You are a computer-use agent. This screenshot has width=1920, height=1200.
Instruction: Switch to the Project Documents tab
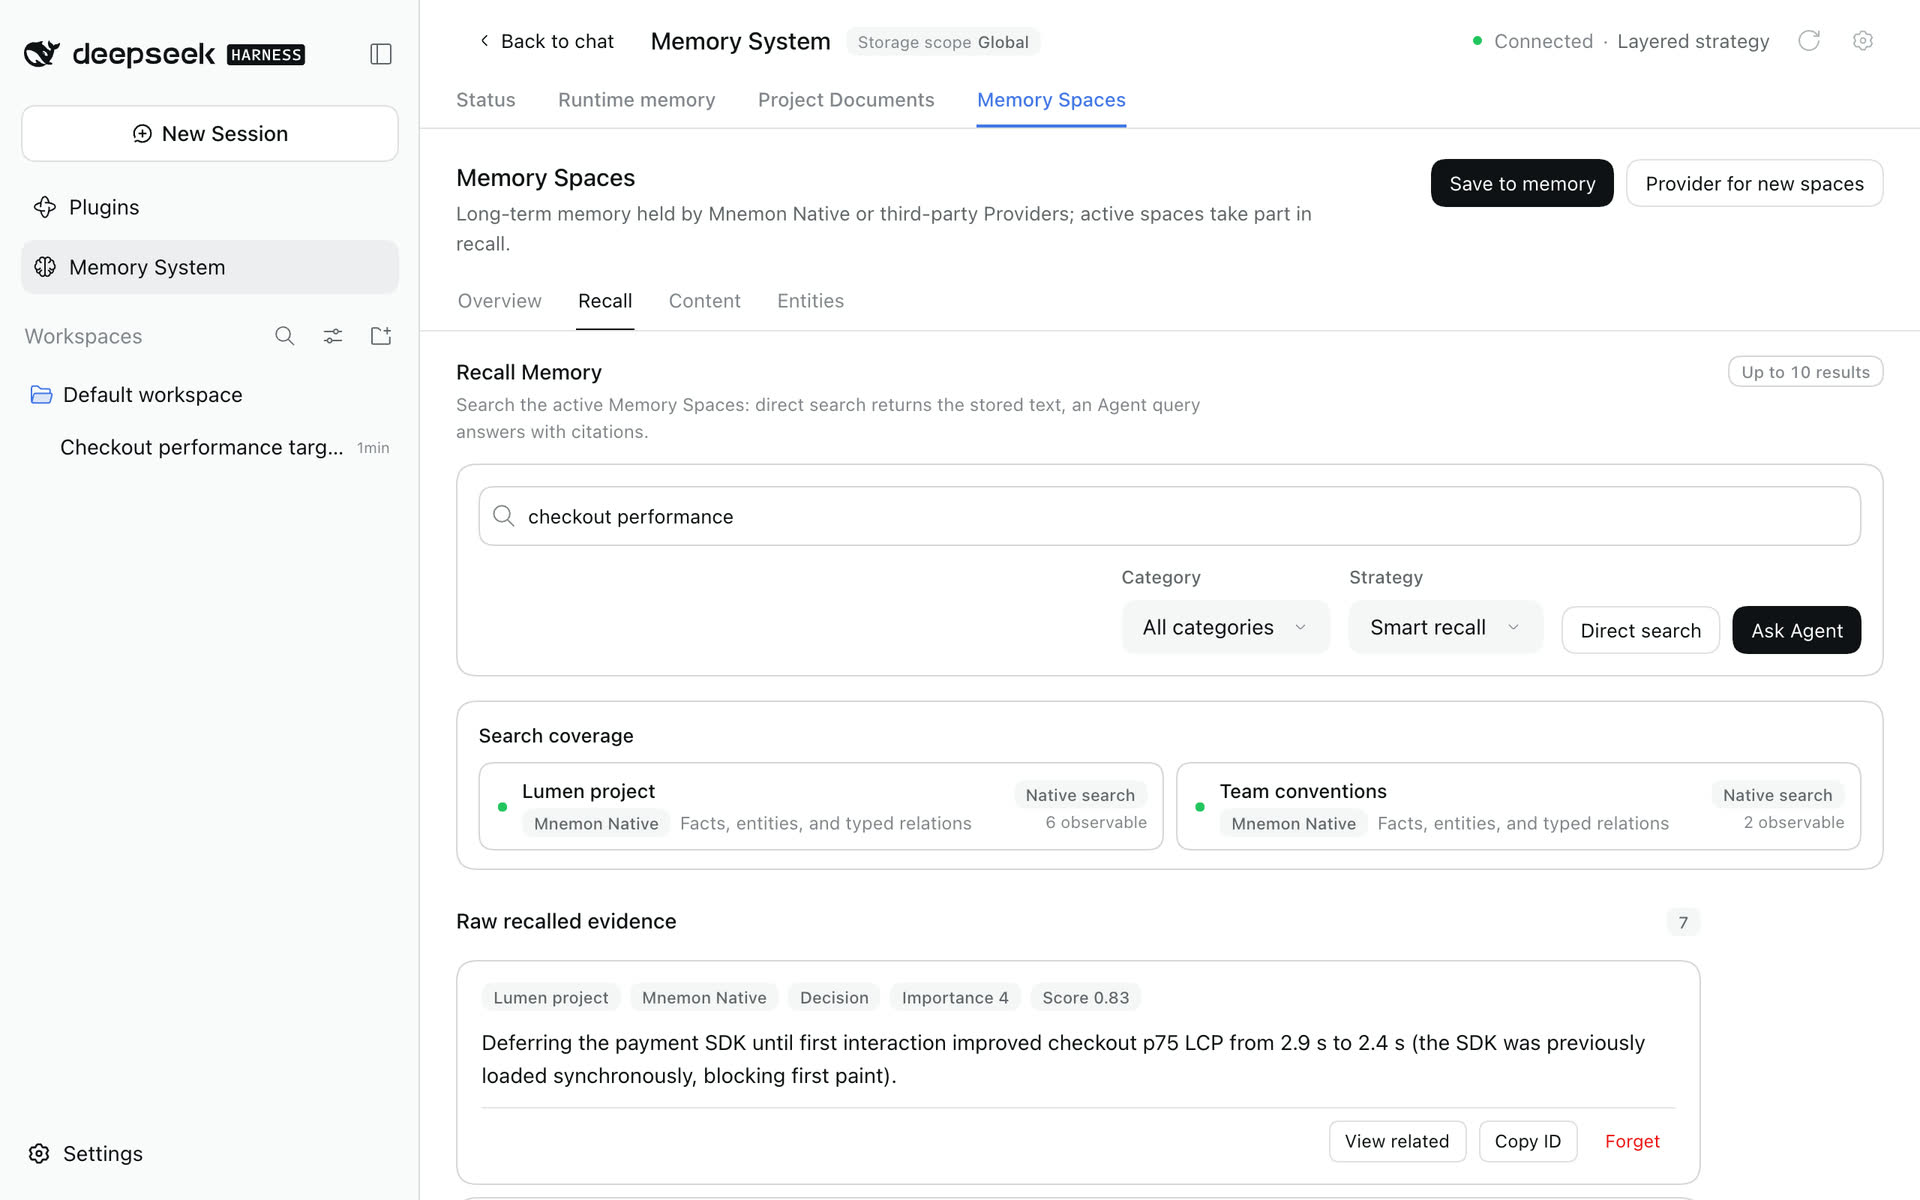(846, 100)
